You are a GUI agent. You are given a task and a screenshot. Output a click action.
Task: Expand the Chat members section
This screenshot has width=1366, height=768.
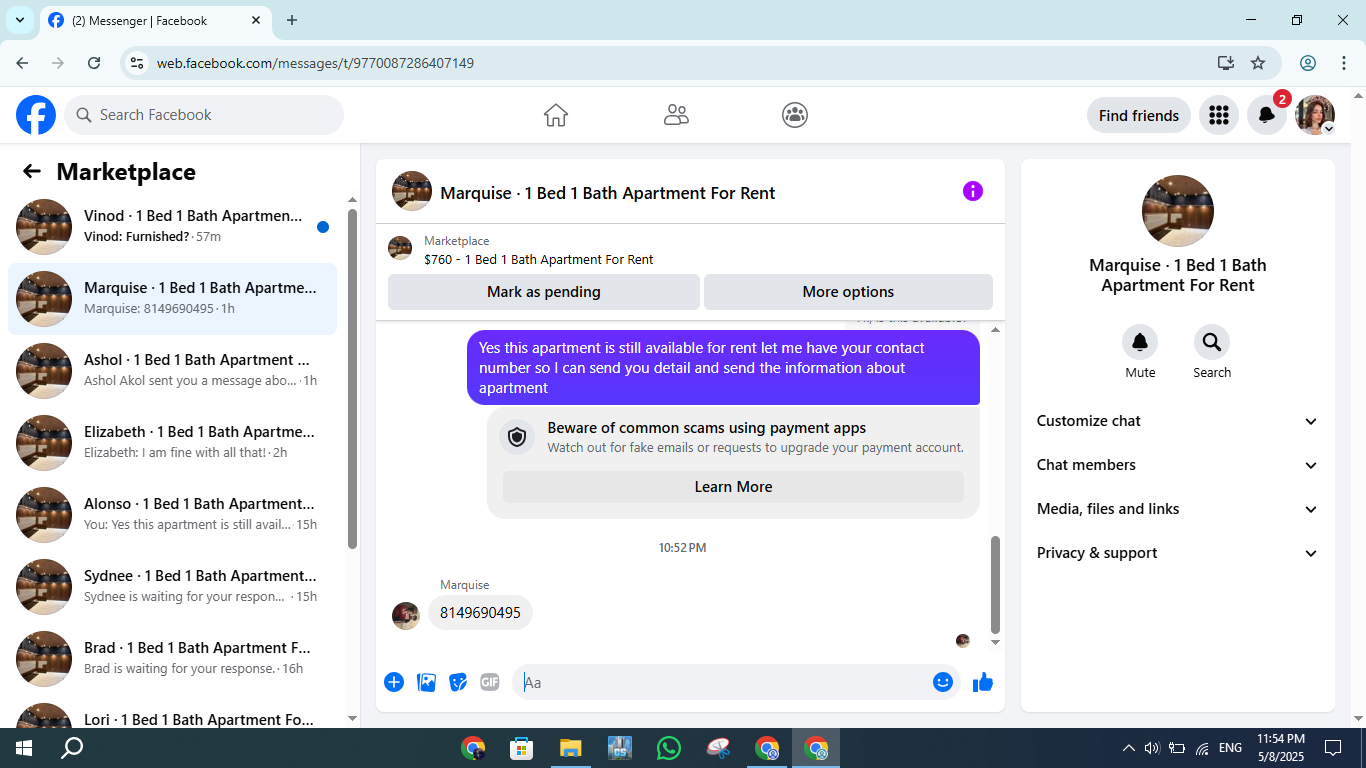tap(1178, 465)
